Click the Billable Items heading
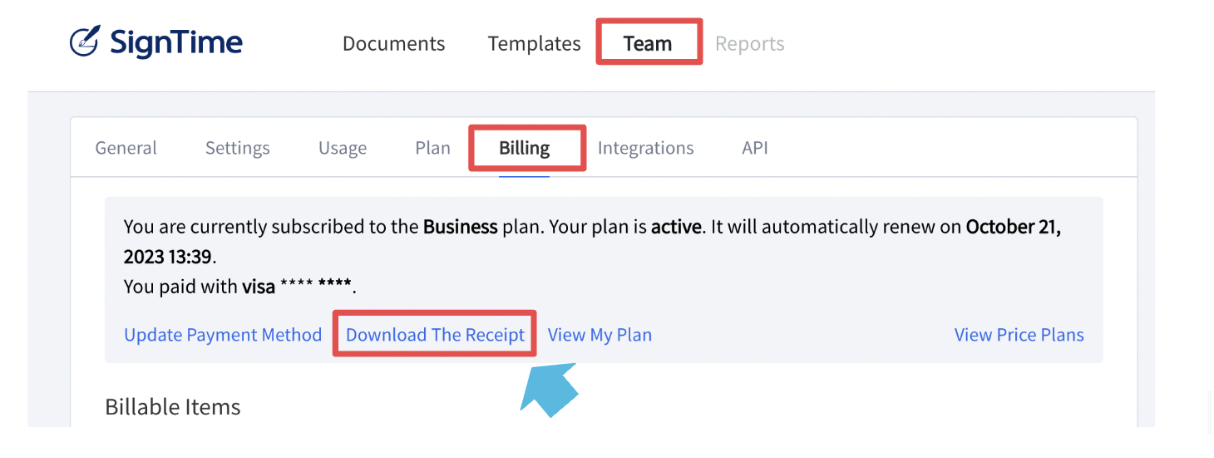Viewport: 1214px width, 458px height. (x=173, y=407)
